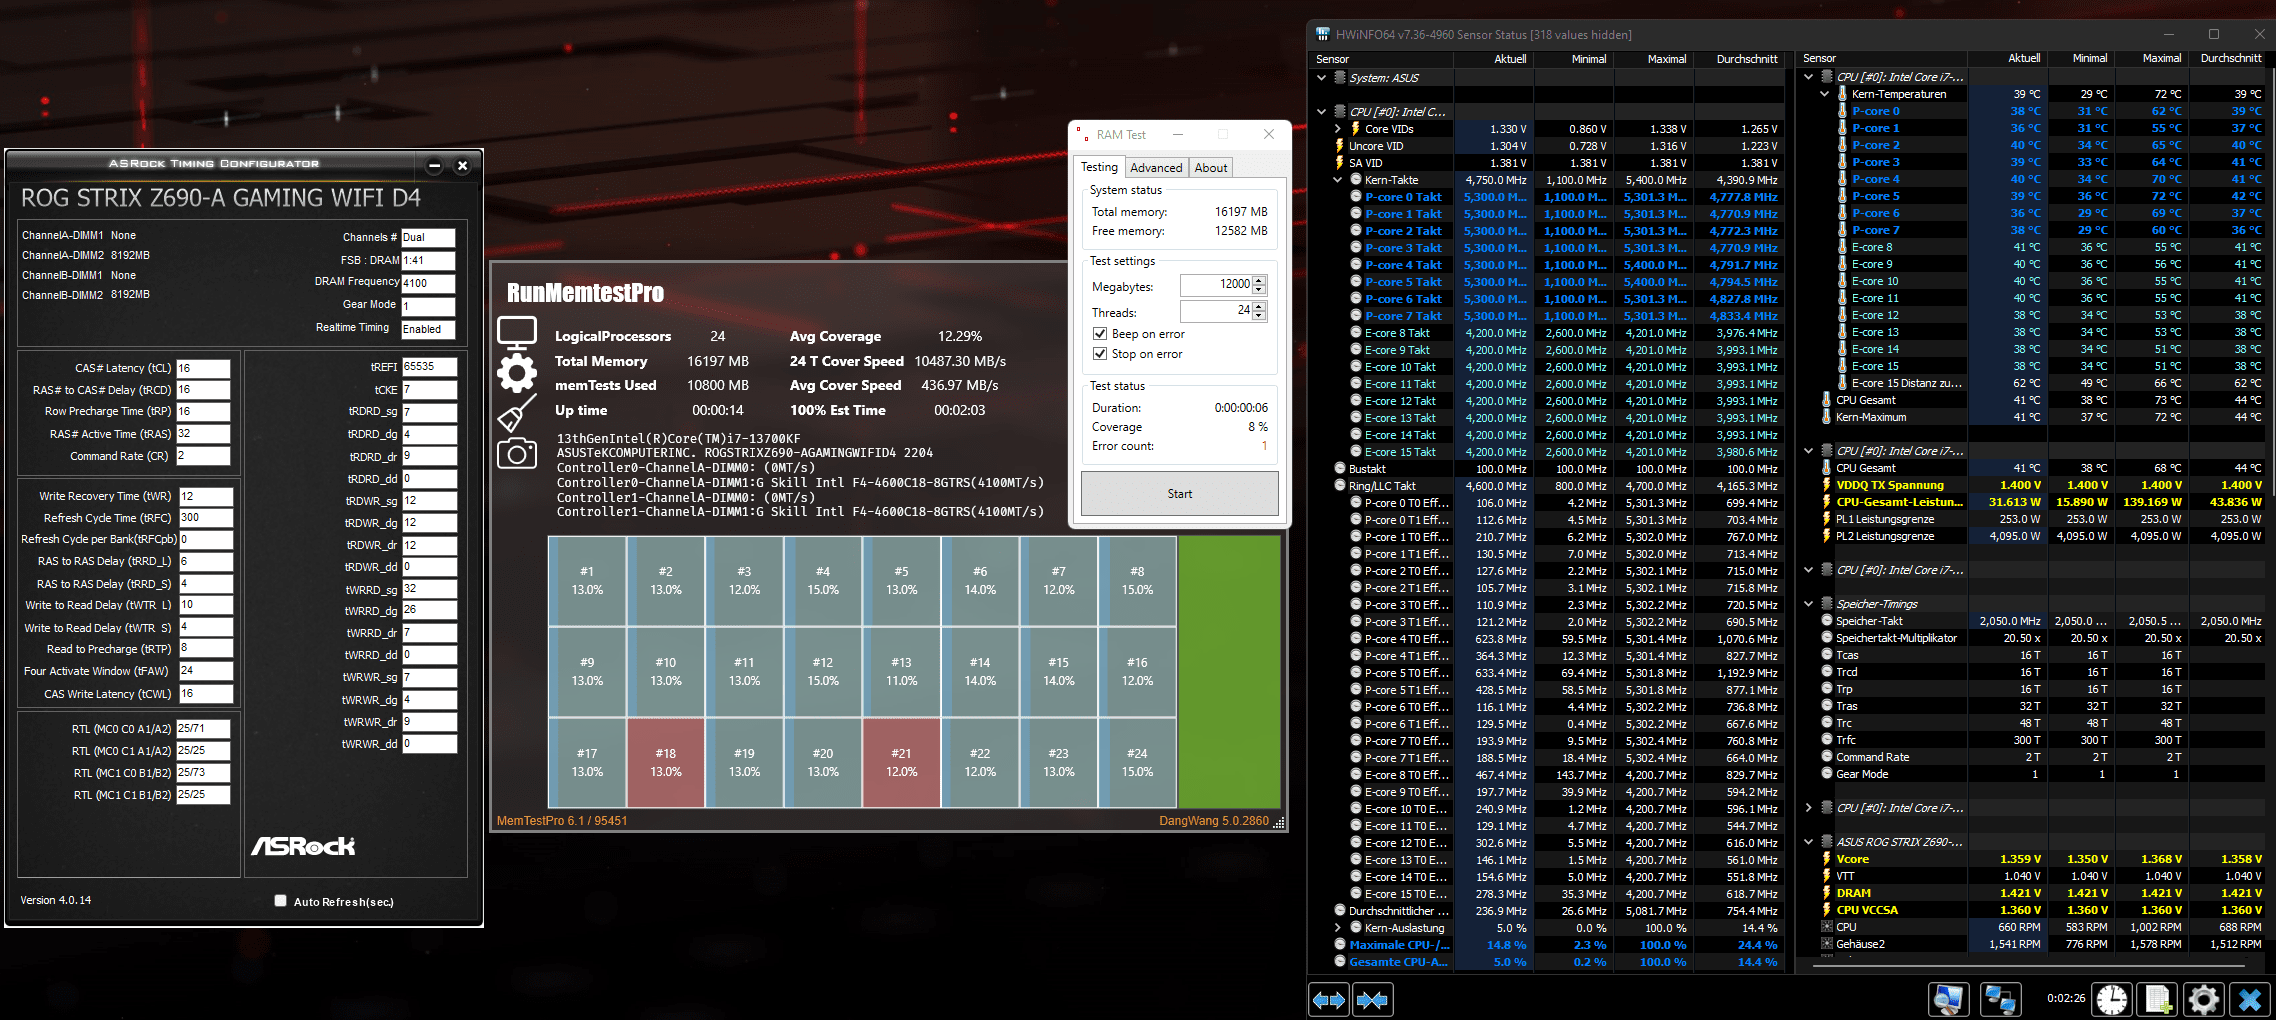The height and width of the screenshot is (1020, 2276).
Task: Select the P-core 5 Takt row
Action: coord(1549,282)
